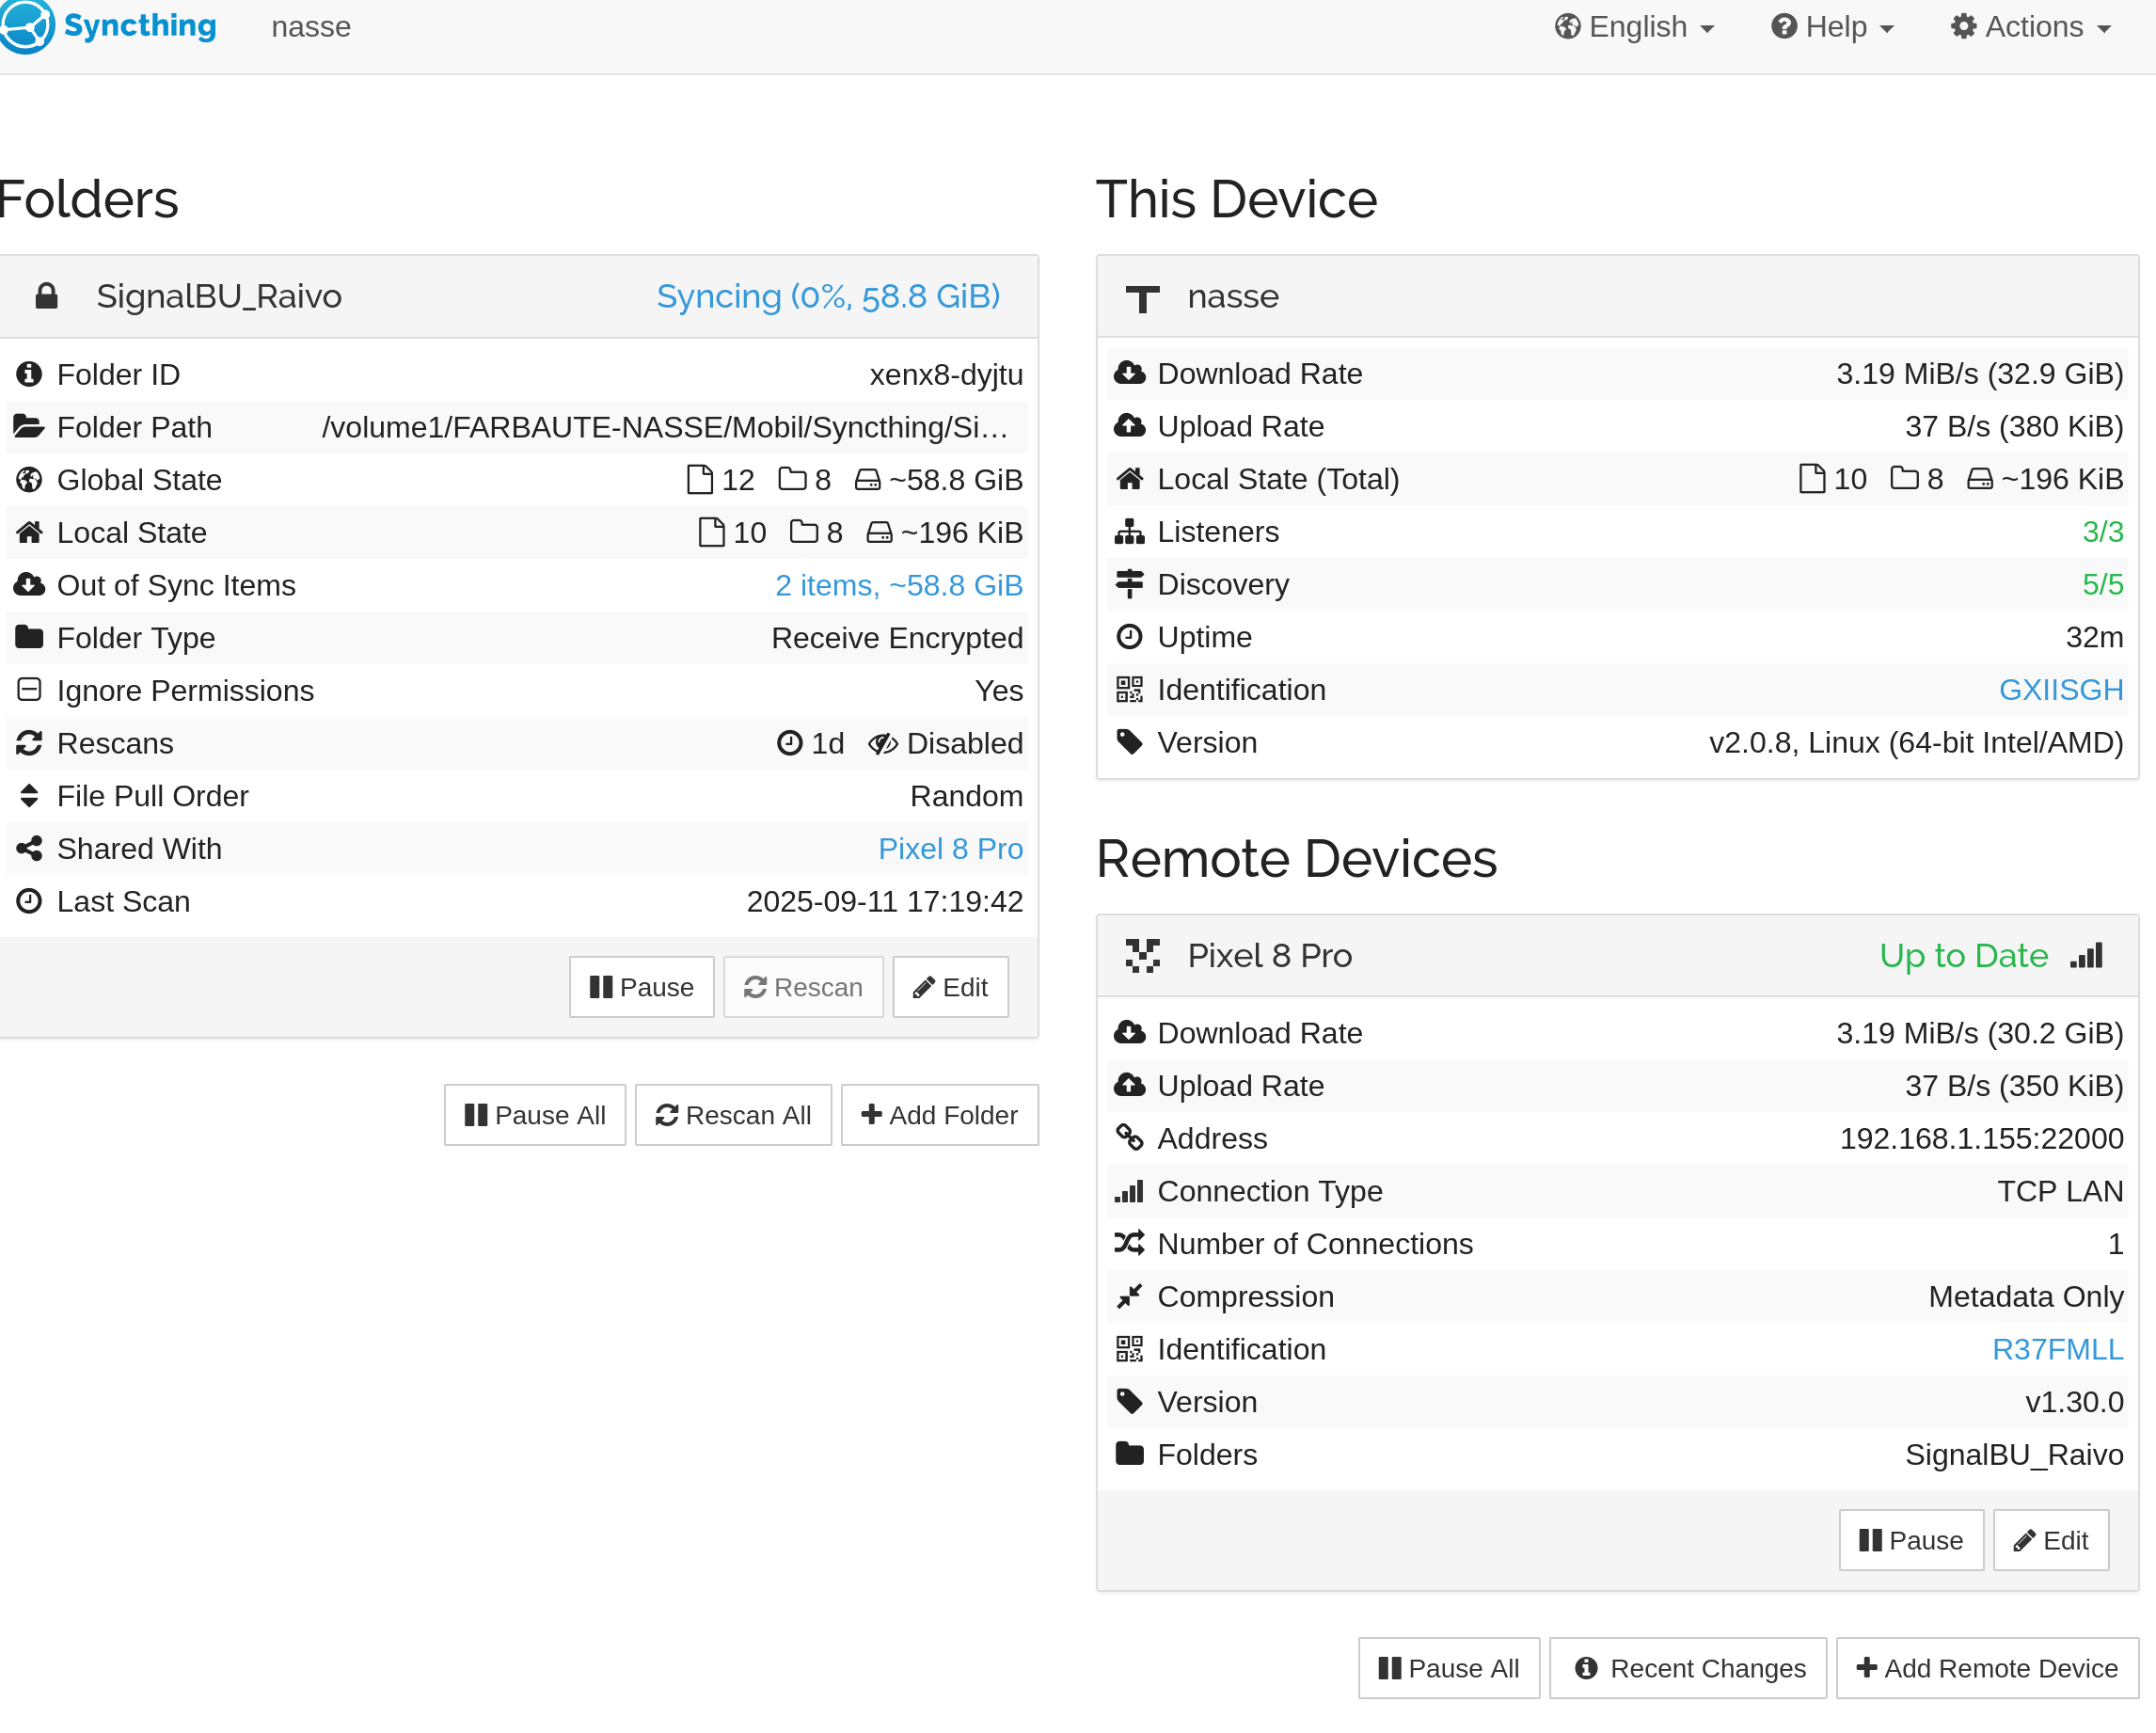Image resolution: width=2156 pixels, height=1733 pixels.
Task: Click the Global State globe icon
Action: click(x=29, y=480)
